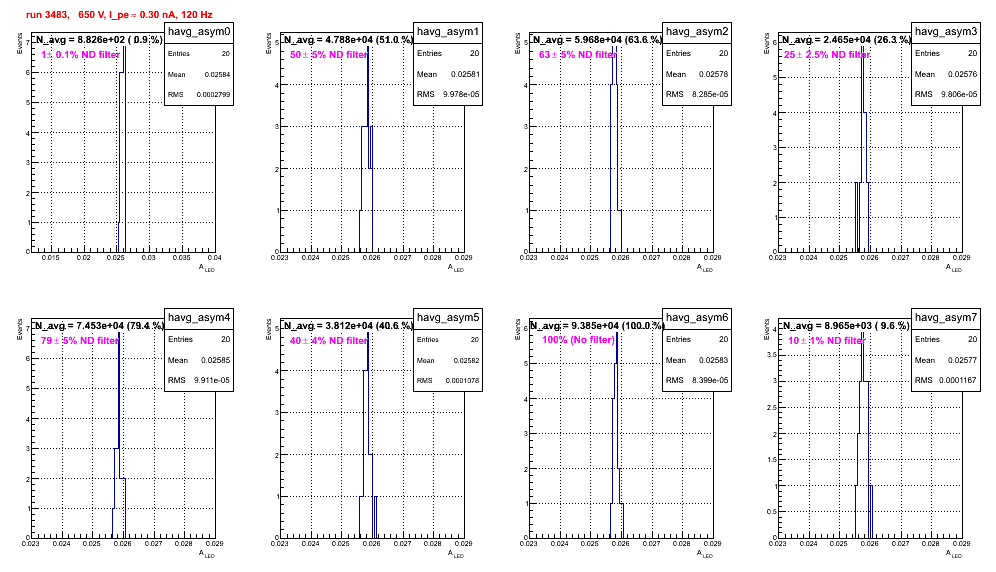Click the N_avg = 2.465e+04 label
The height and width of the screenshot is (572, 996).
(x=846, y=39)
